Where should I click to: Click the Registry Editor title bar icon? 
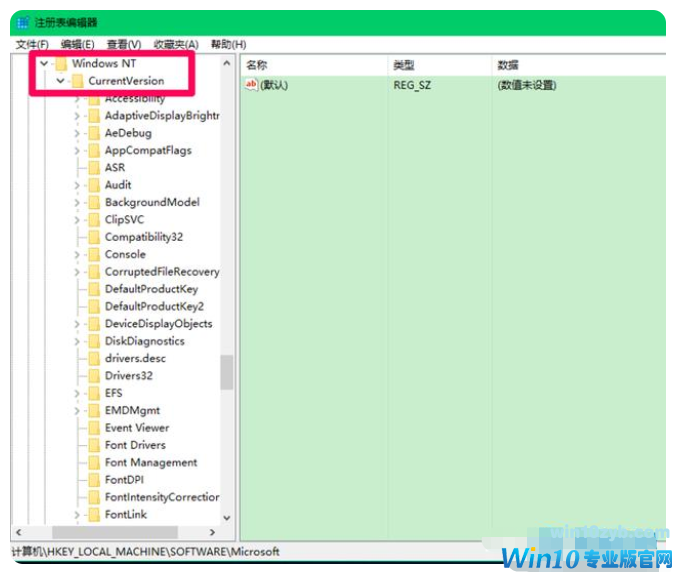(22, 22)
